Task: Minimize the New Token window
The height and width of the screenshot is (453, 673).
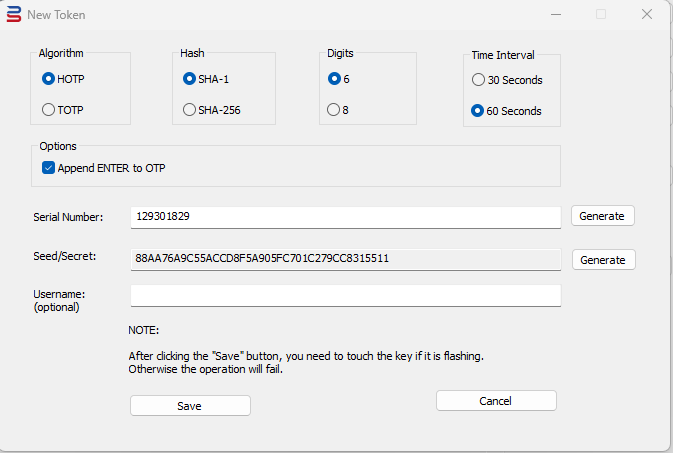Action: tap(555, 14)
